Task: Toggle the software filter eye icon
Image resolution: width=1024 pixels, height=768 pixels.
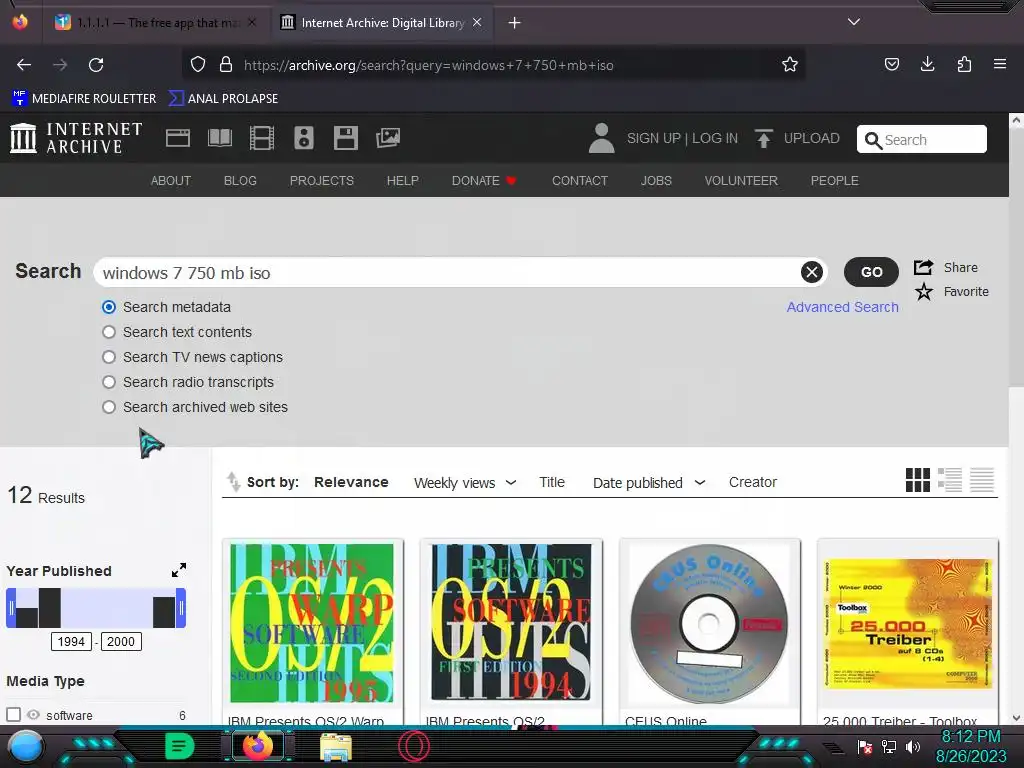Action: (33, 714)
